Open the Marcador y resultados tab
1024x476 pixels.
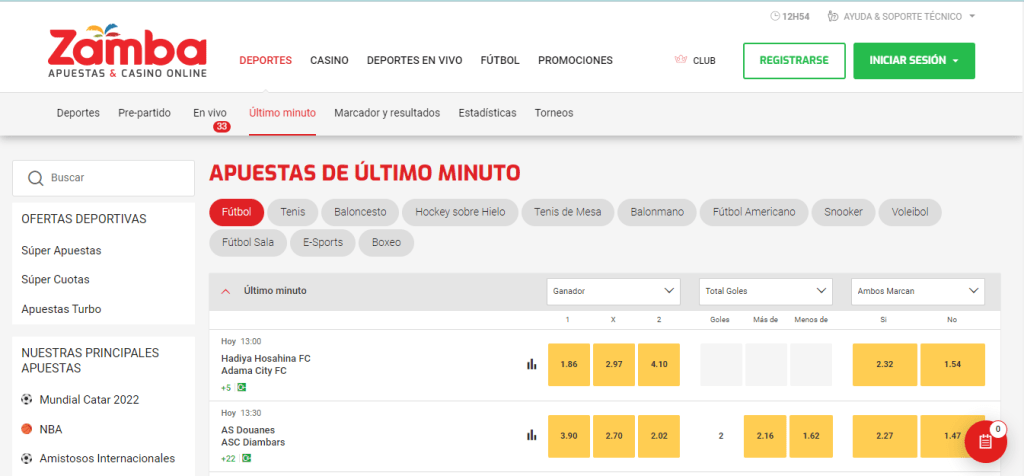point(387,113)
